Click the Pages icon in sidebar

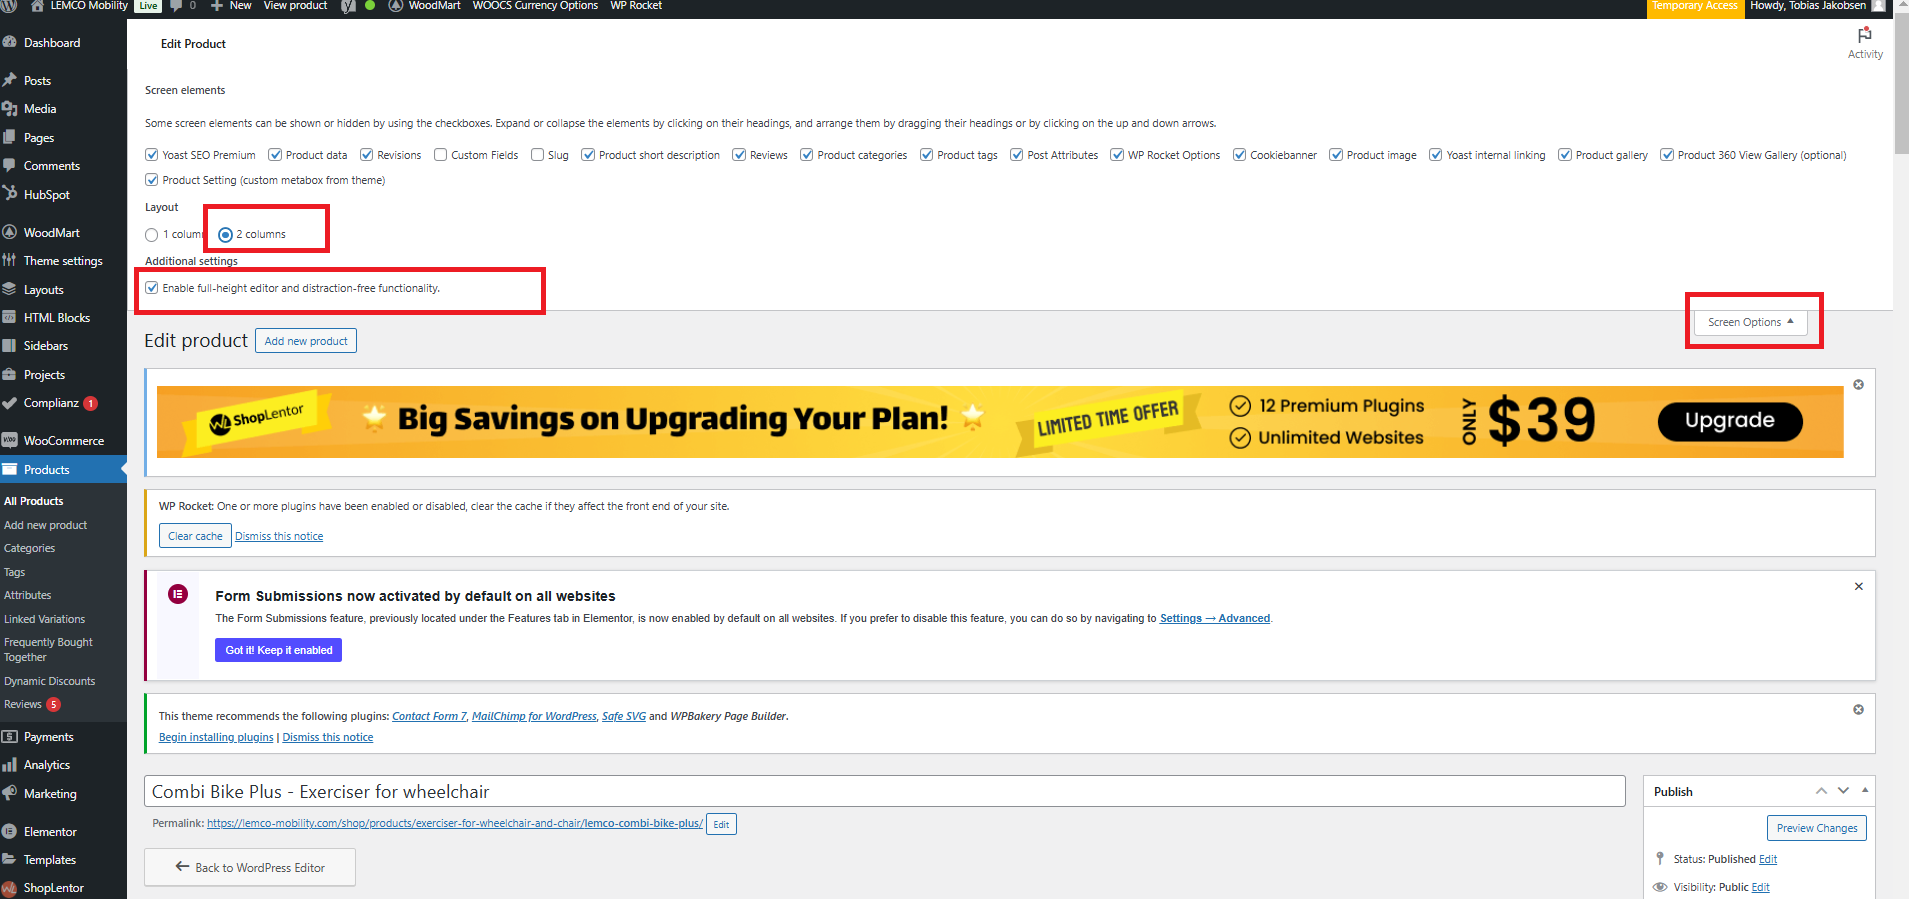[x=10, y=138]
